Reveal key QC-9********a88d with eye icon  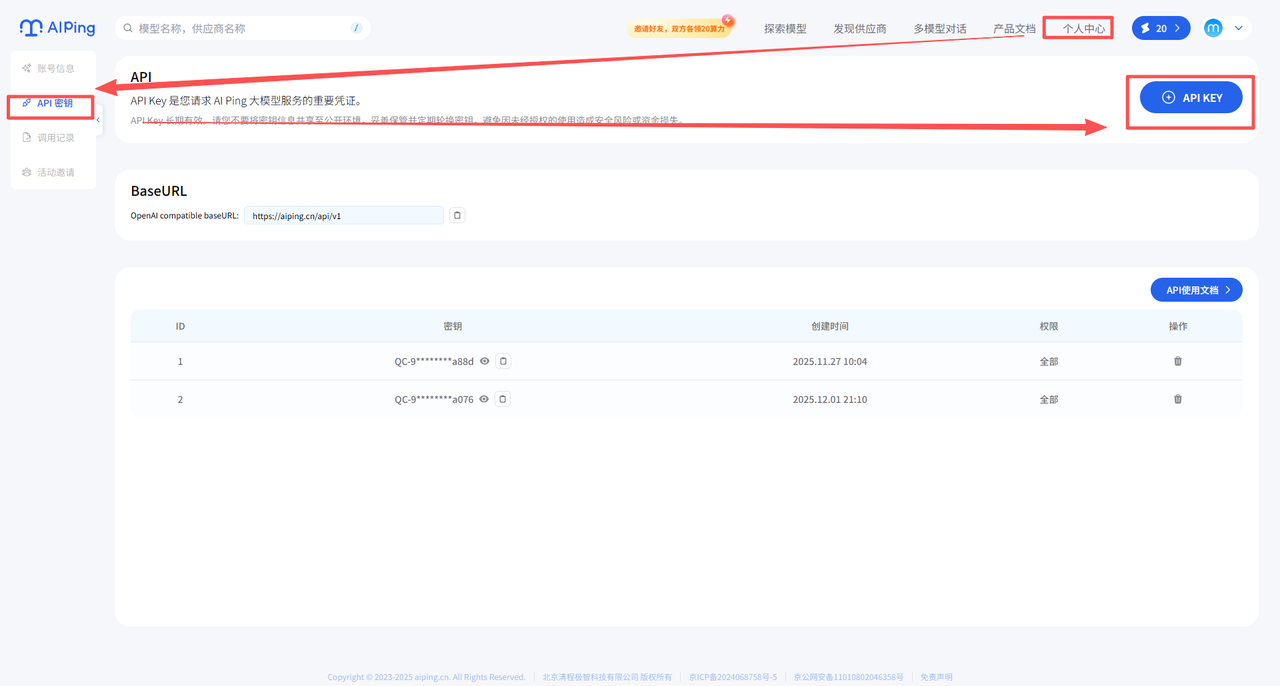485,361
